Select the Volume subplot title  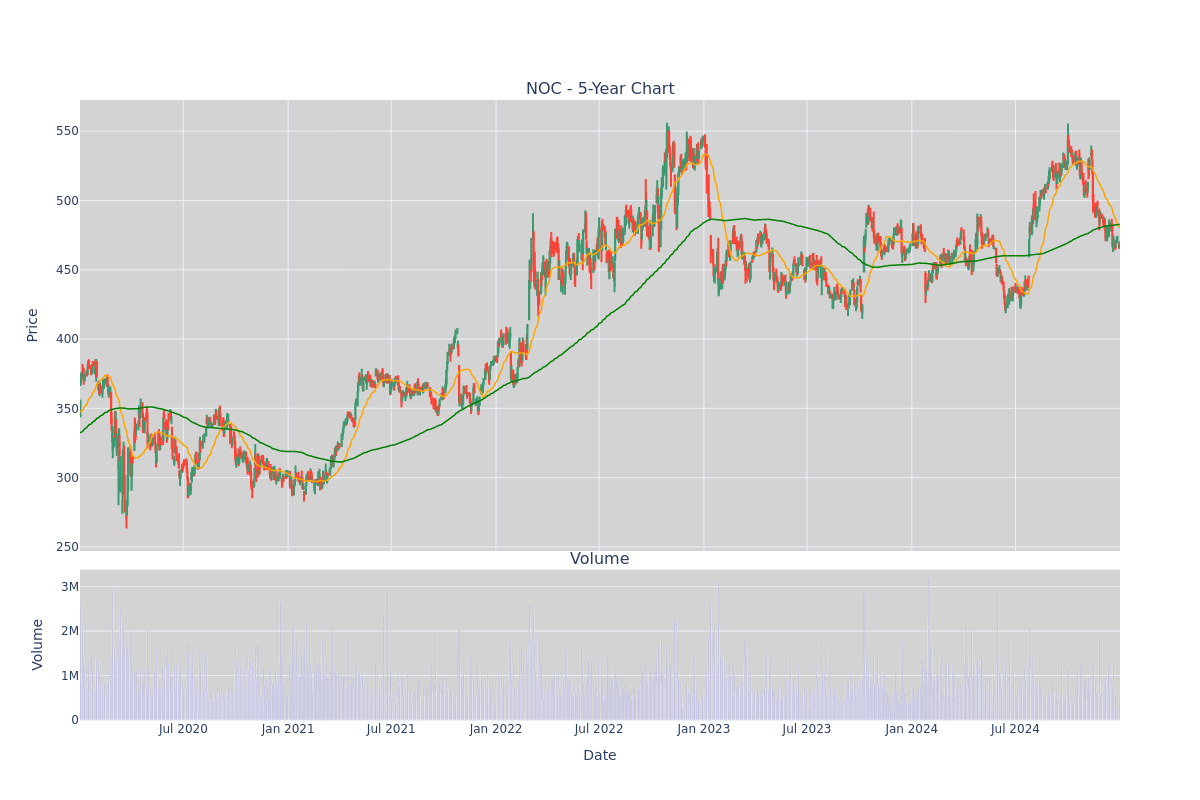click(600, 559)
